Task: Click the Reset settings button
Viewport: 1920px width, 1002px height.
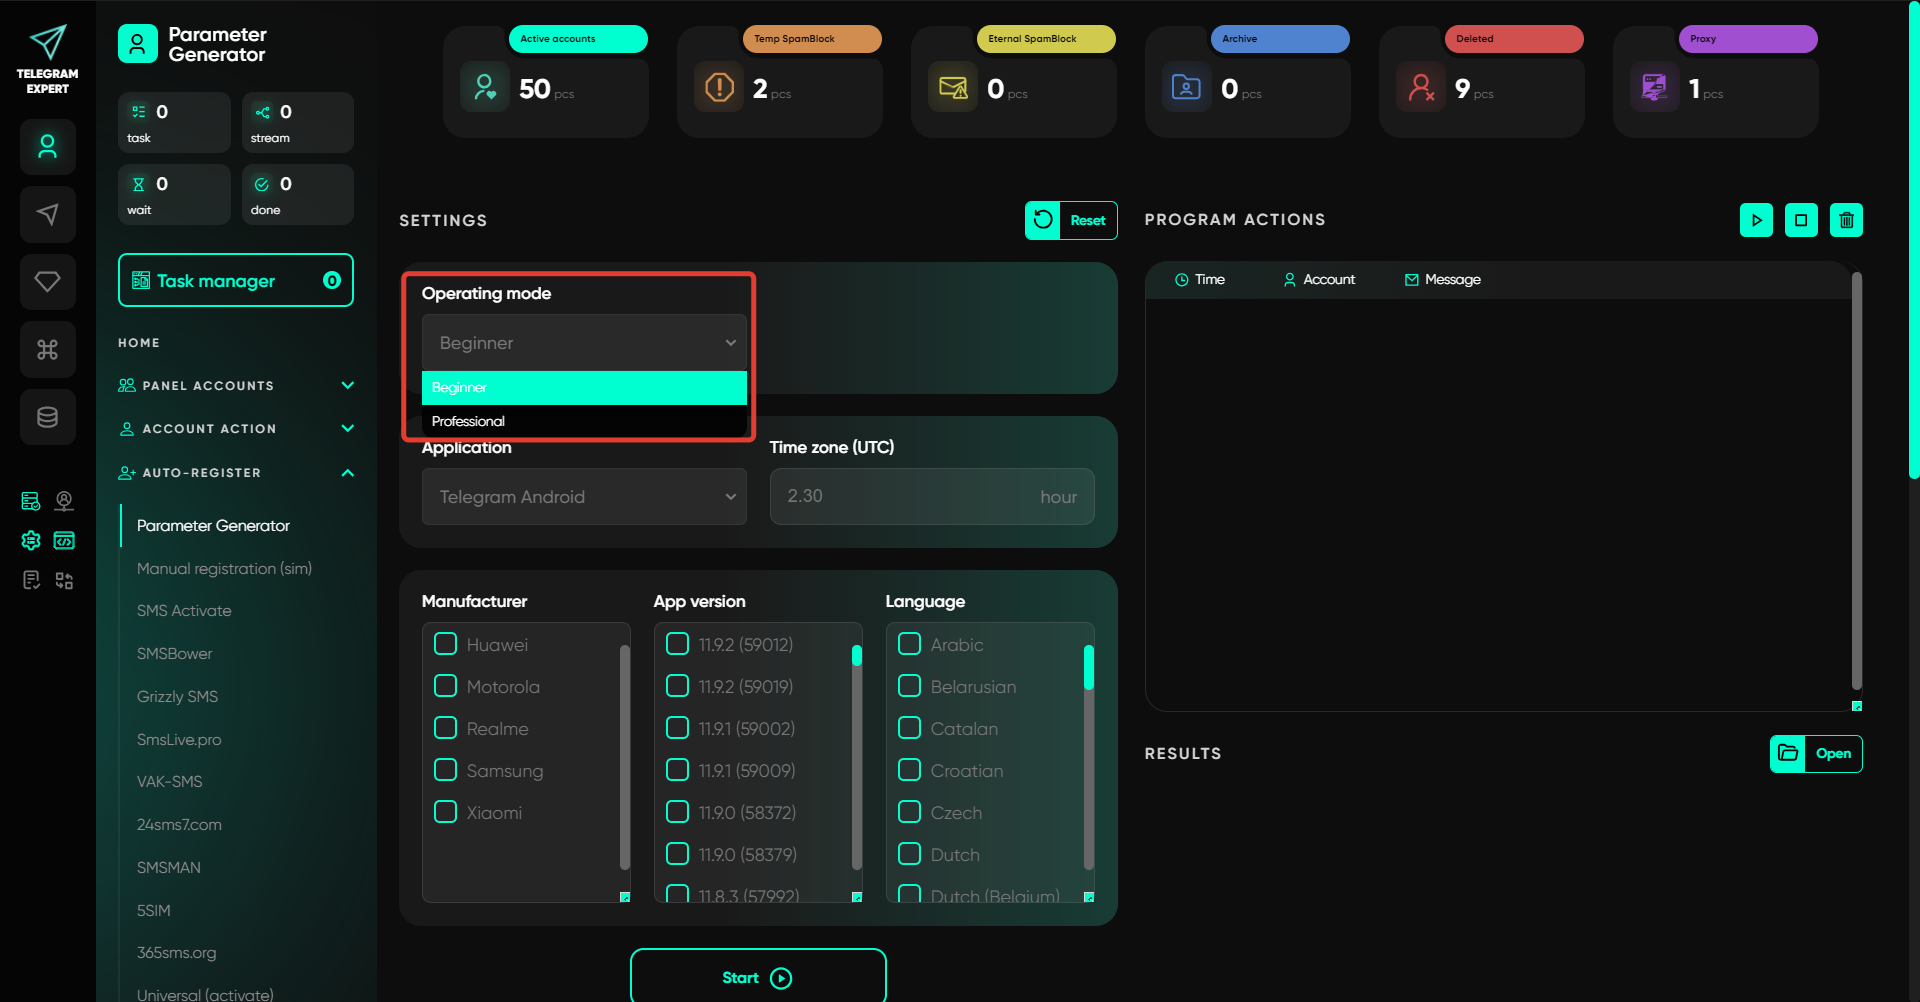Action: tap(1071, 221)
